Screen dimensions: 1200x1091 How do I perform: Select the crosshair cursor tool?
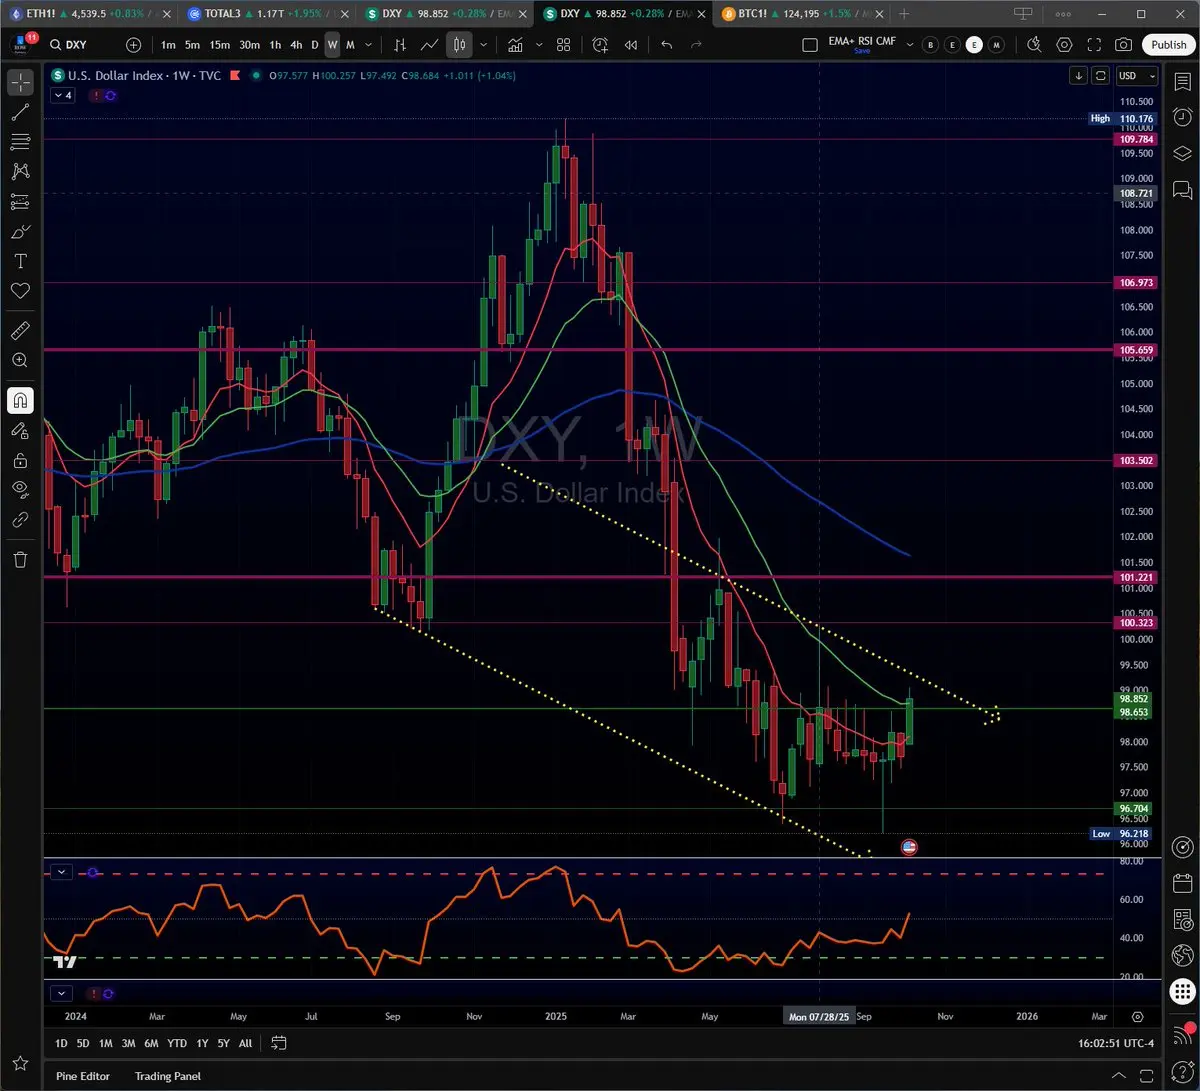(20, 82)
